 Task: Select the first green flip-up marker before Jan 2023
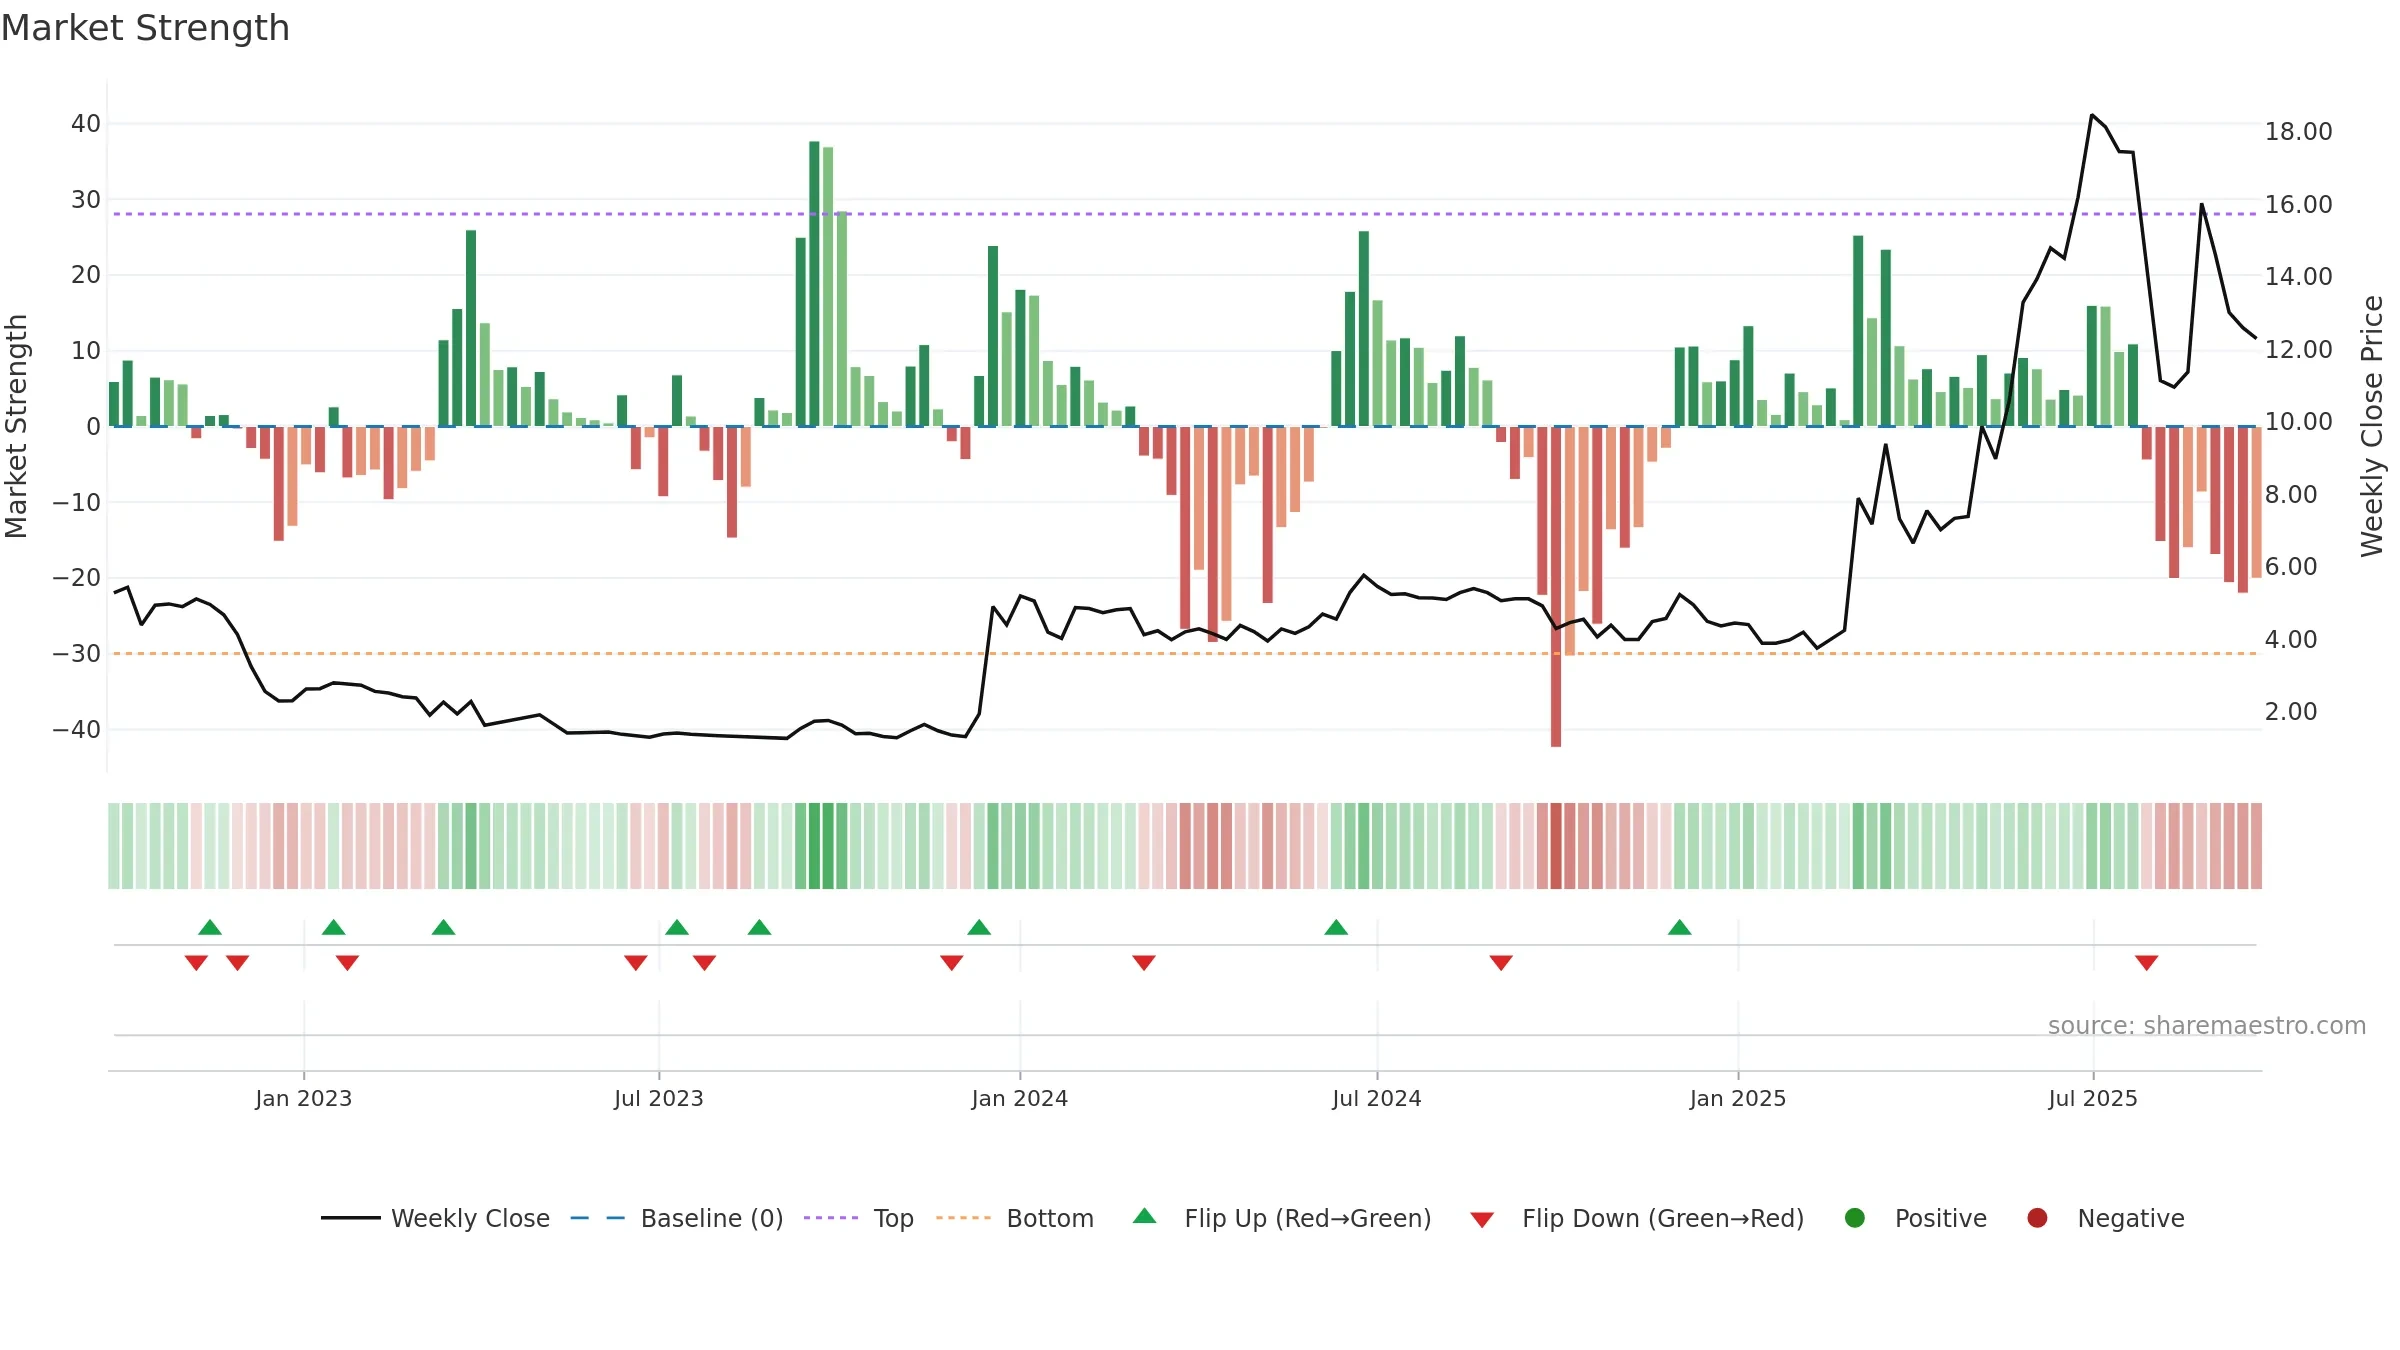[210, 927]
